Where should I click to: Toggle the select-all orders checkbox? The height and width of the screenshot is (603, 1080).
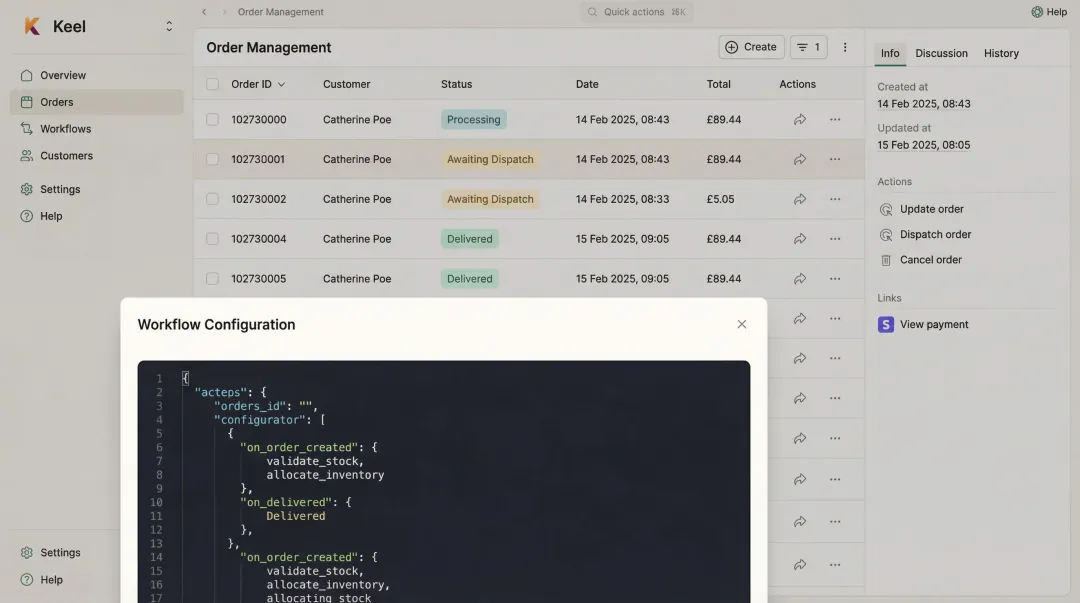(x=212, y=84)
